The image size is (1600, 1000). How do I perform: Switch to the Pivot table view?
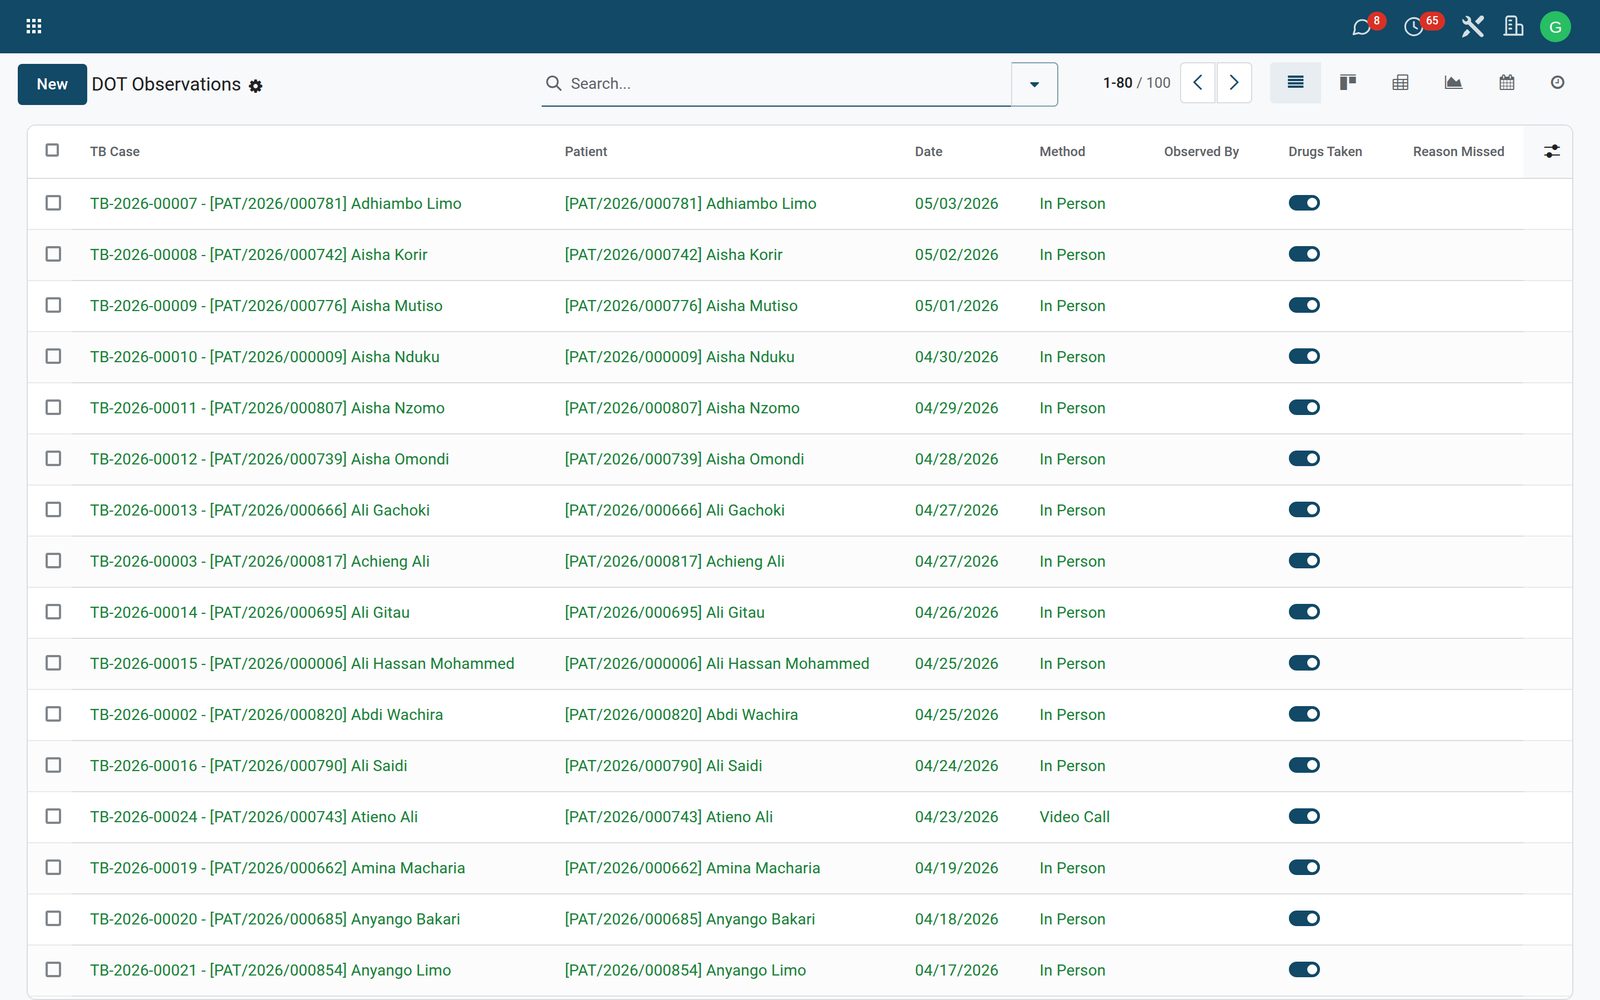coord(1401,83)
